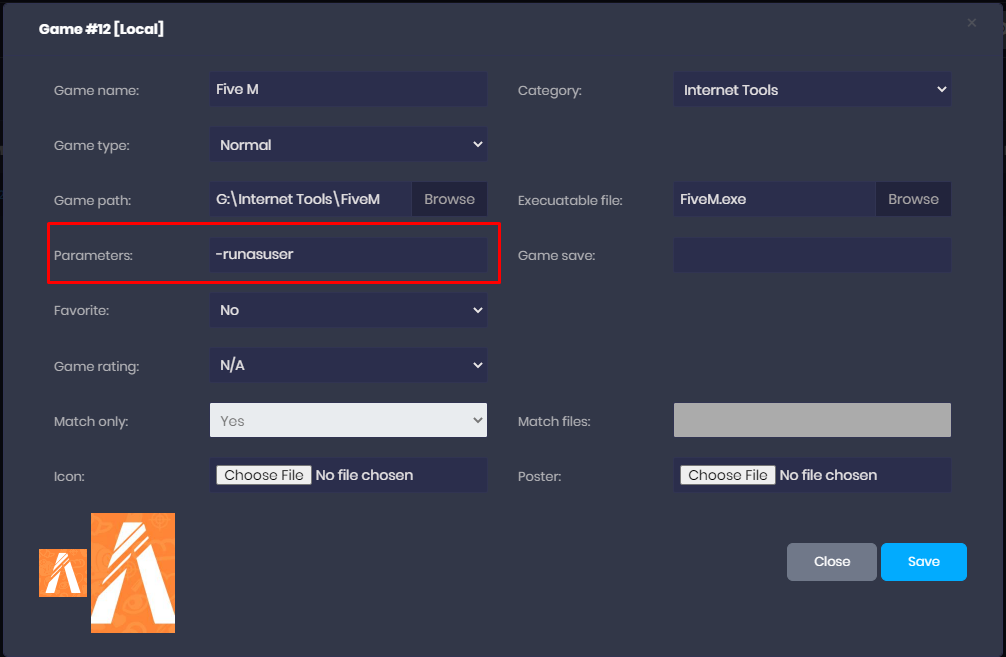Expand the Game type dropdown

click(x=348, y=145)
